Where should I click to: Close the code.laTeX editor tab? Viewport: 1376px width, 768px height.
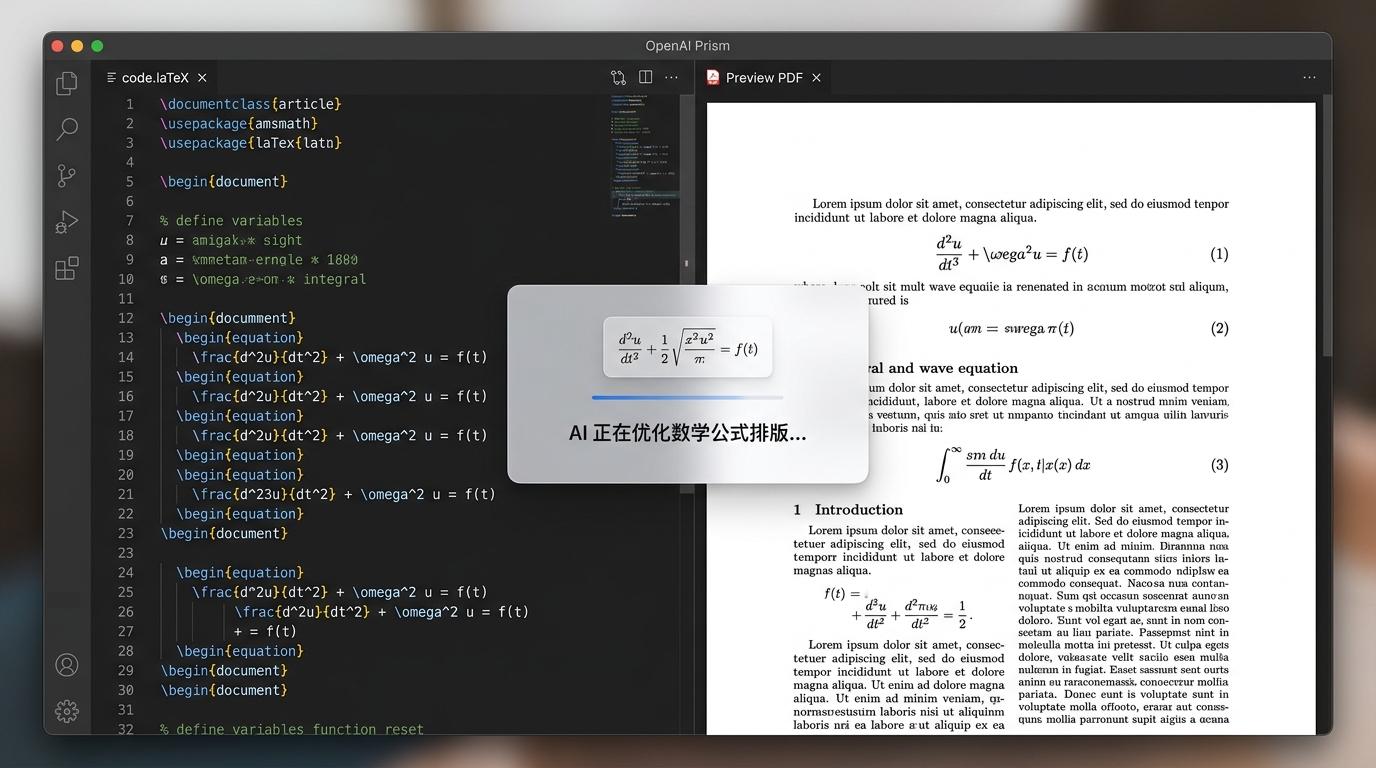point(202,77)
